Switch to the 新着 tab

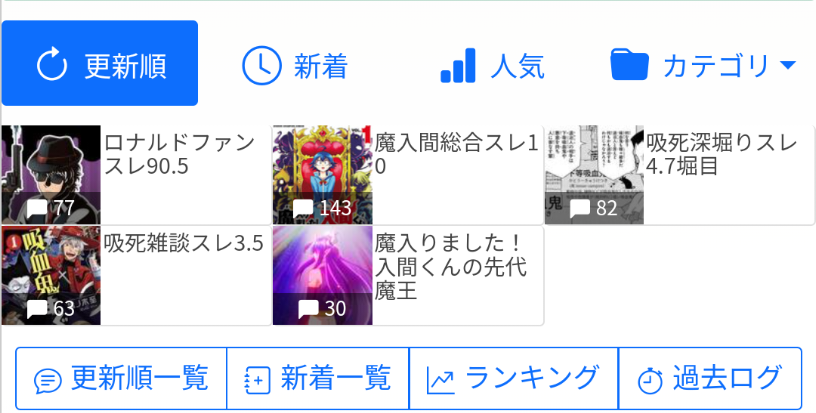[296, 66]
